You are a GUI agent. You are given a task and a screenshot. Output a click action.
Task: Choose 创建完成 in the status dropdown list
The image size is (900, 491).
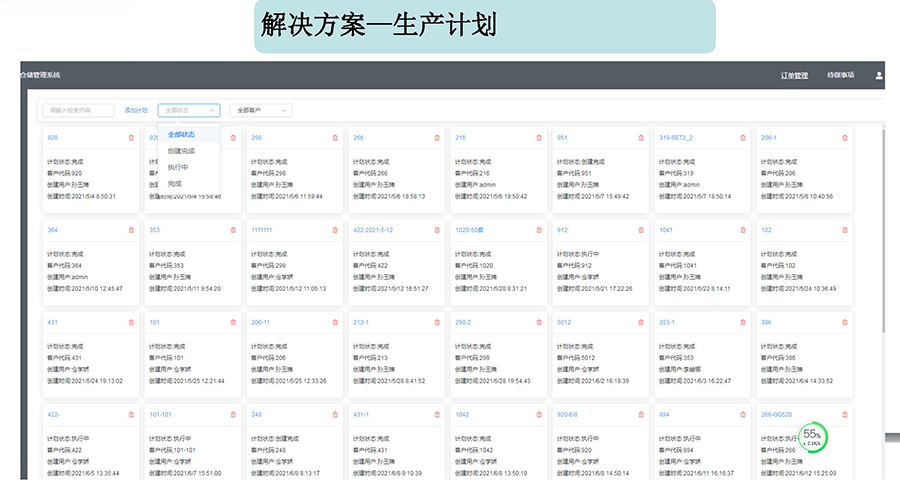[x=181, y=150]
